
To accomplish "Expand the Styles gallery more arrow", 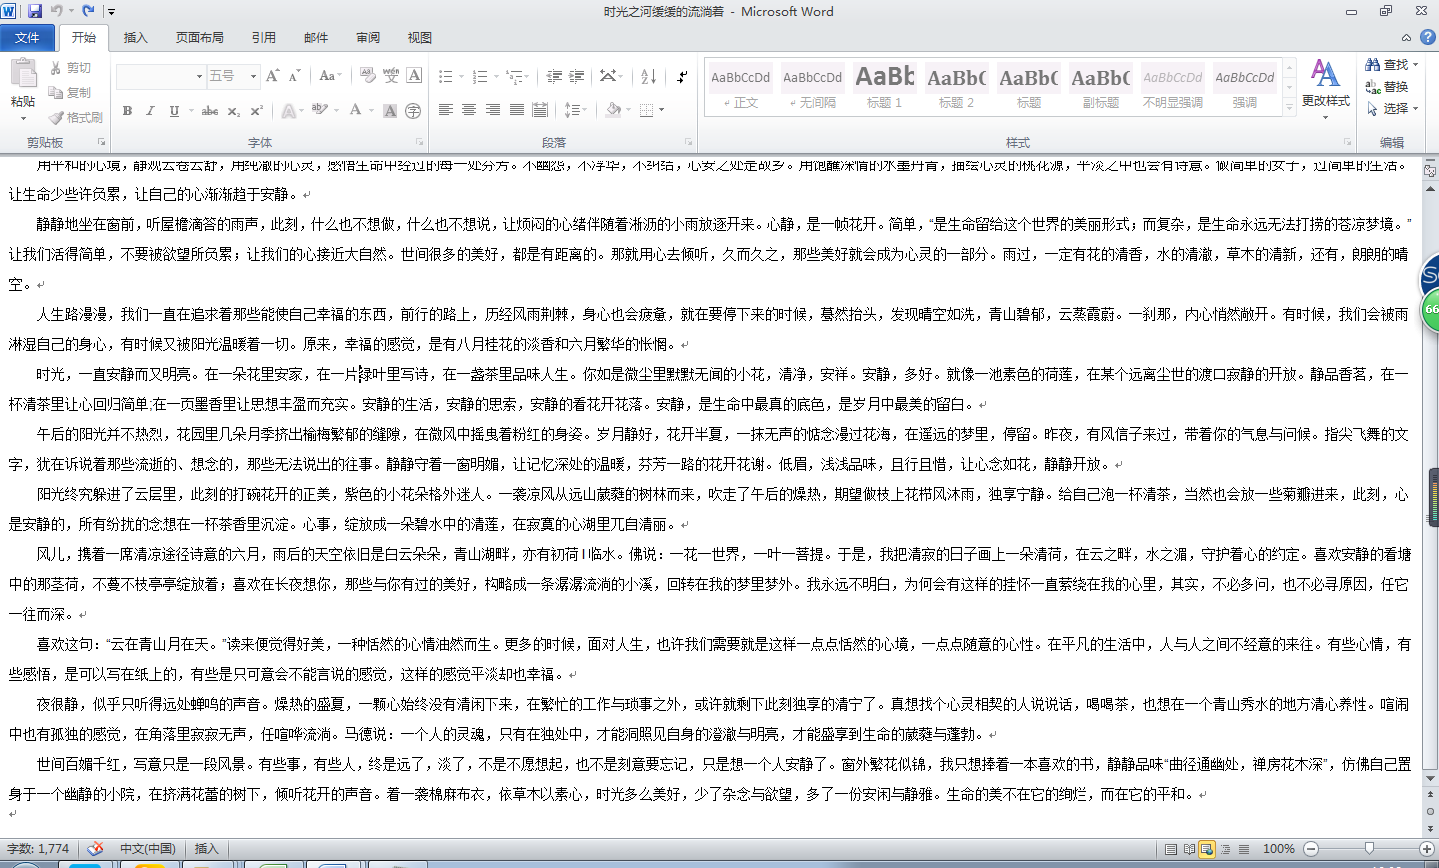I will pyautogui.click(x=1290, y=106).
